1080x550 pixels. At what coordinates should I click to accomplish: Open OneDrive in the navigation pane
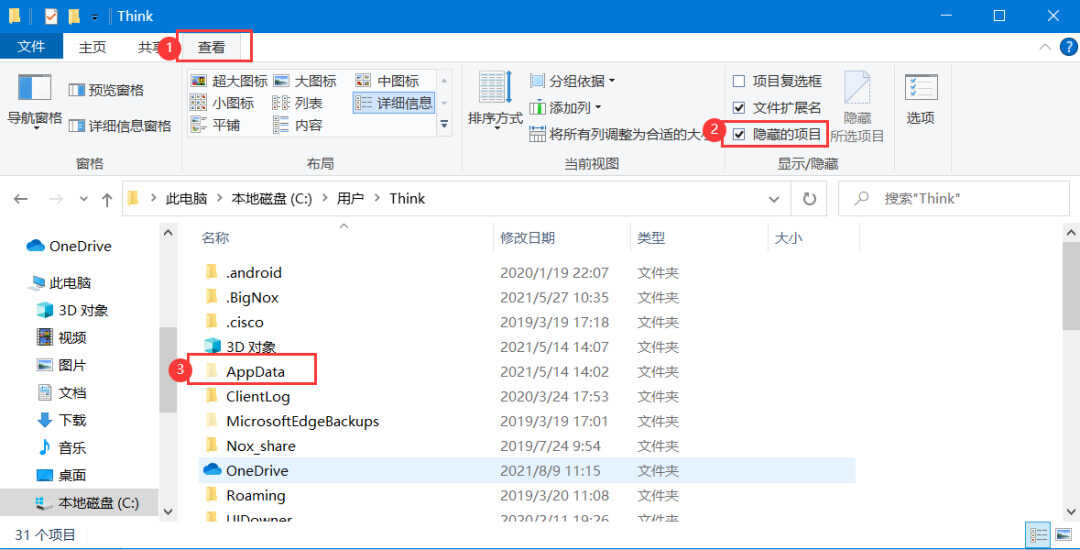69,246
